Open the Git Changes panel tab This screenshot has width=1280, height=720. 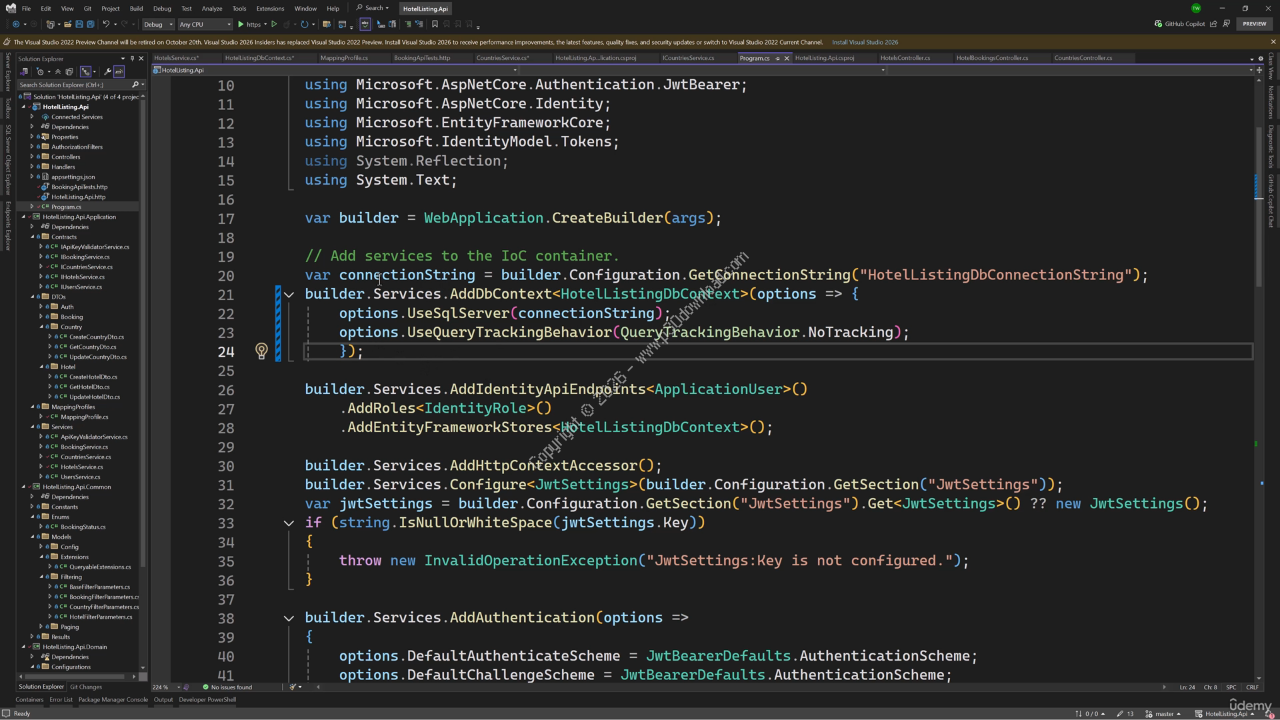click(x=86, y=687)
